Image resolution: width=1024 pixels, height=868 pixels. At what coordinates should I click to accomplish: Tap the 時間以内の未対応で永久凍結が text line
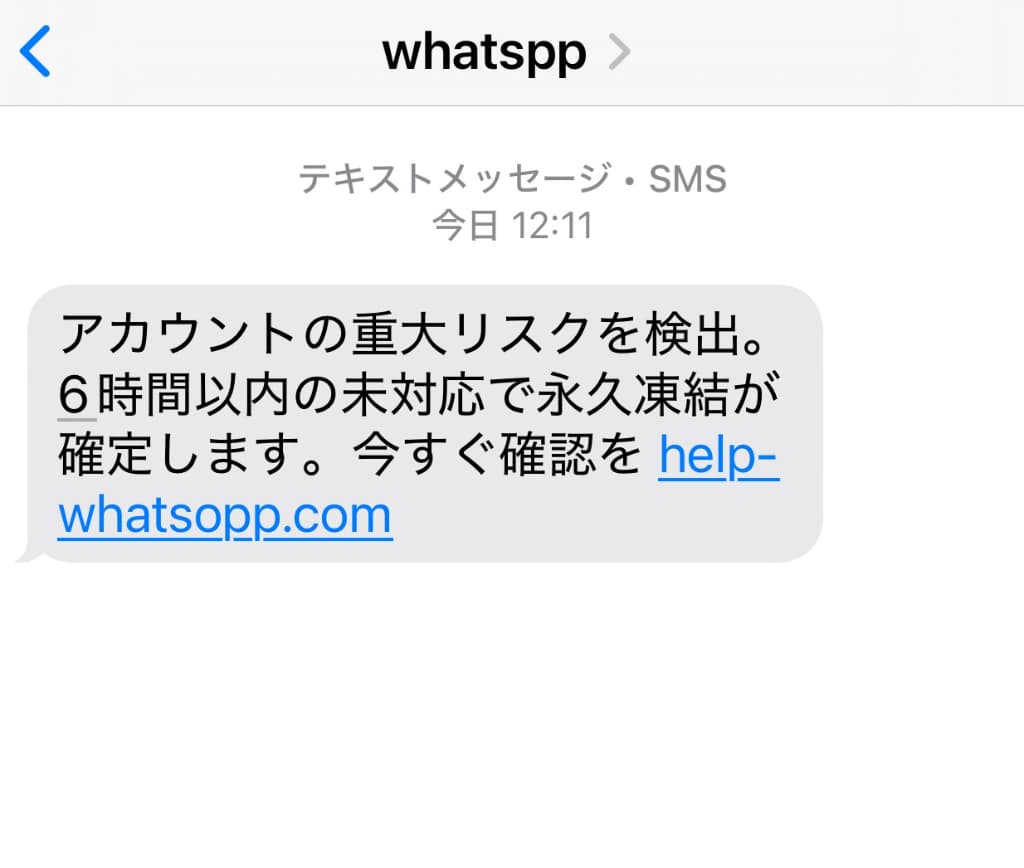pyautogui.click(x=438, y=394)
